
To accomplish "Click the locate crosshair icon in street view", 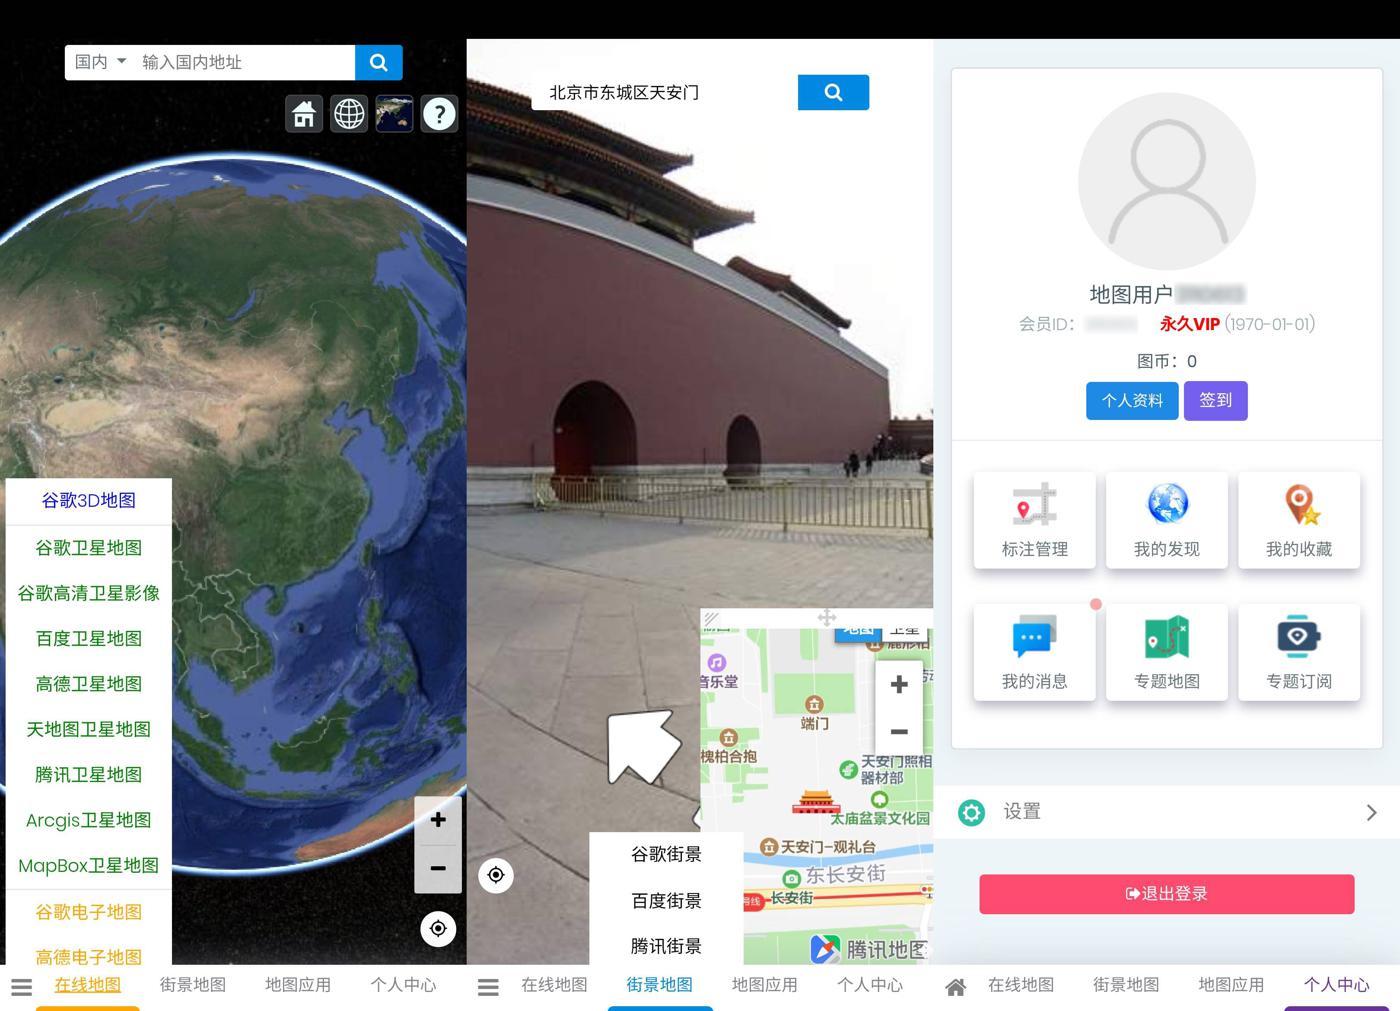I will coord(496,875).
